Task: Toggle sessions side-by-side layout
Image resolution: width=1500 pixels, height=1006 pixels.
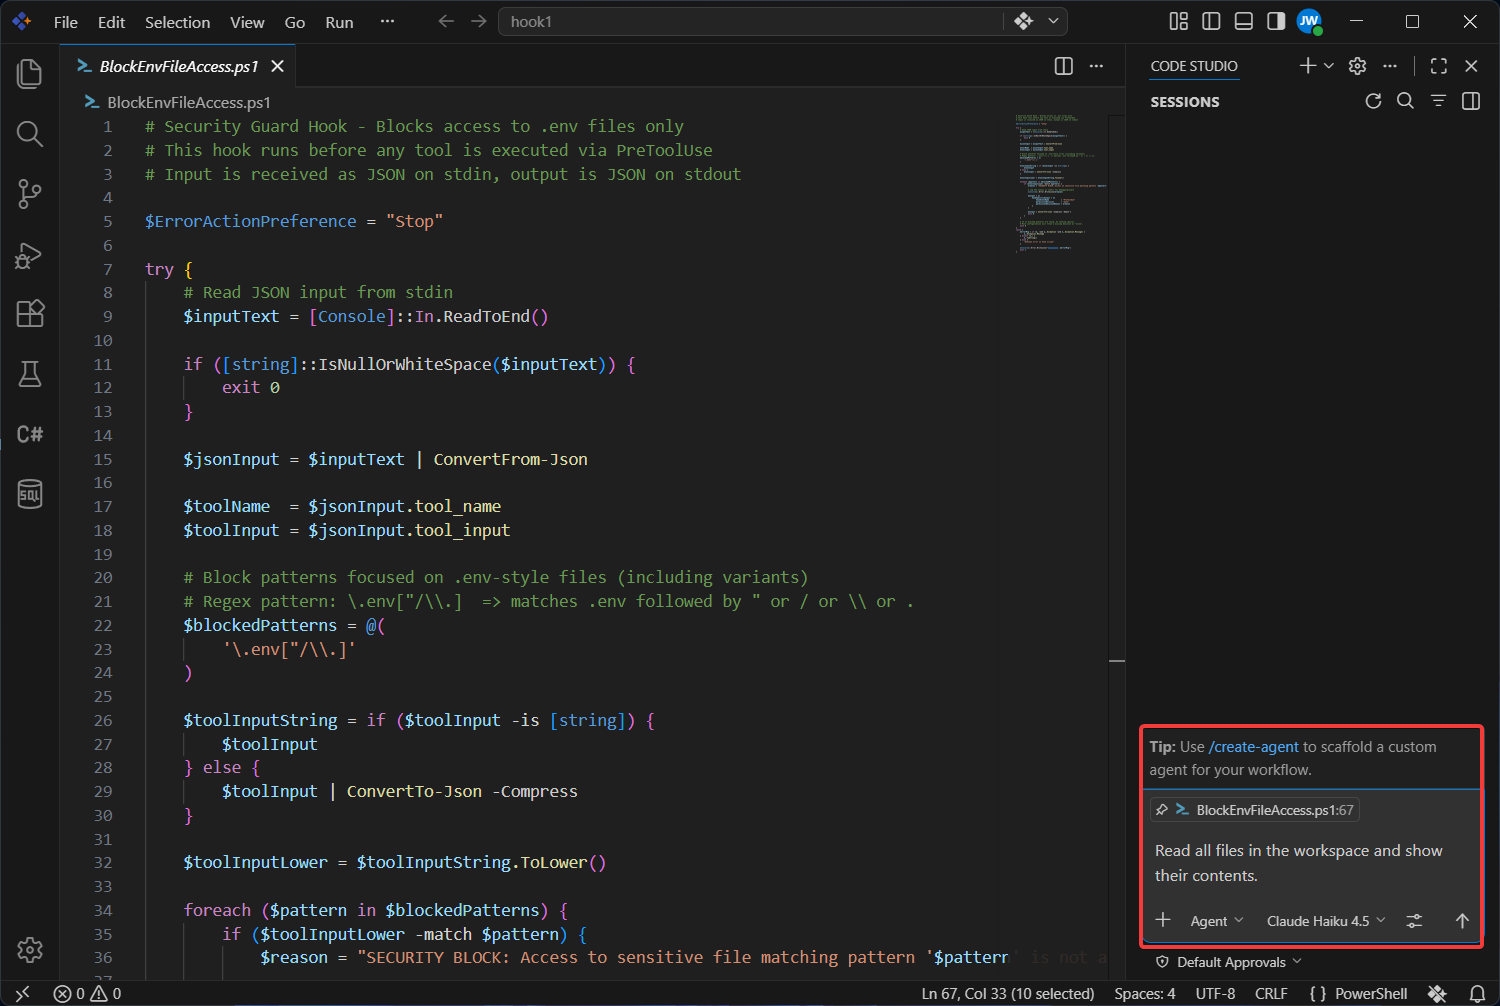Action: (1471, 101)
